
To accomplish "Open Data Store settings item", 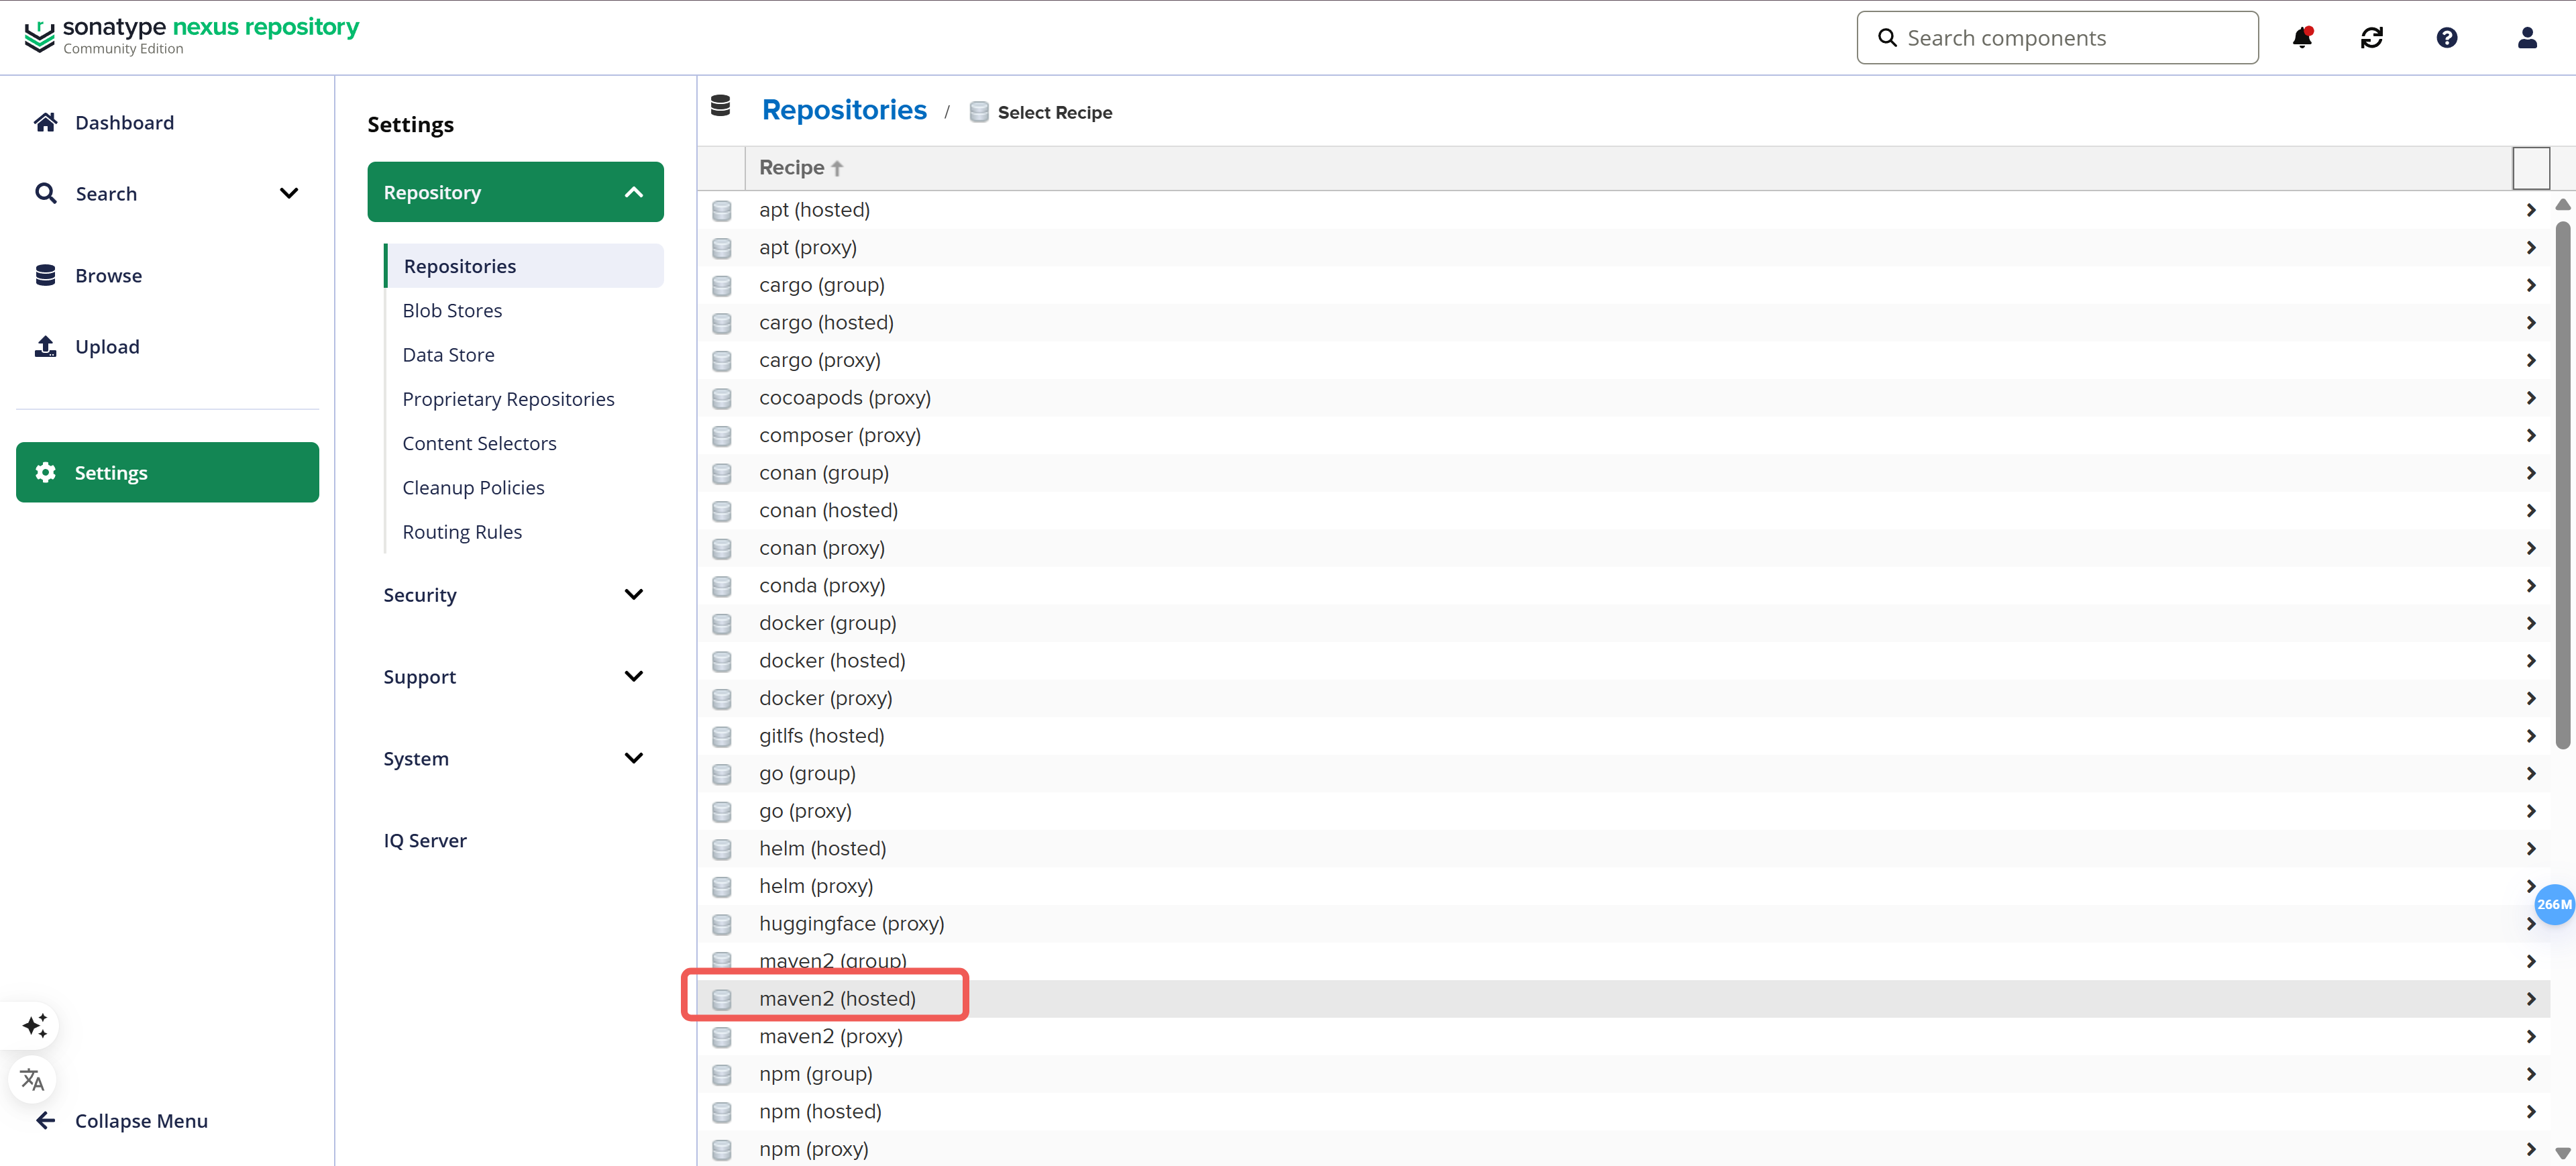I will coord(448,354).
